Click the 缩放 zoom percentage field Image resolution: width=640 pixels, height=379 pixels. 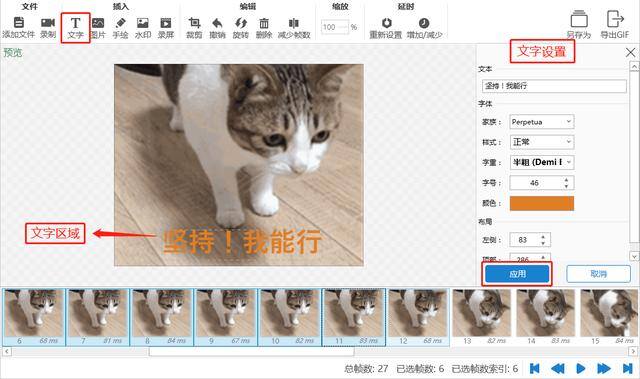(x=335, y=27)
